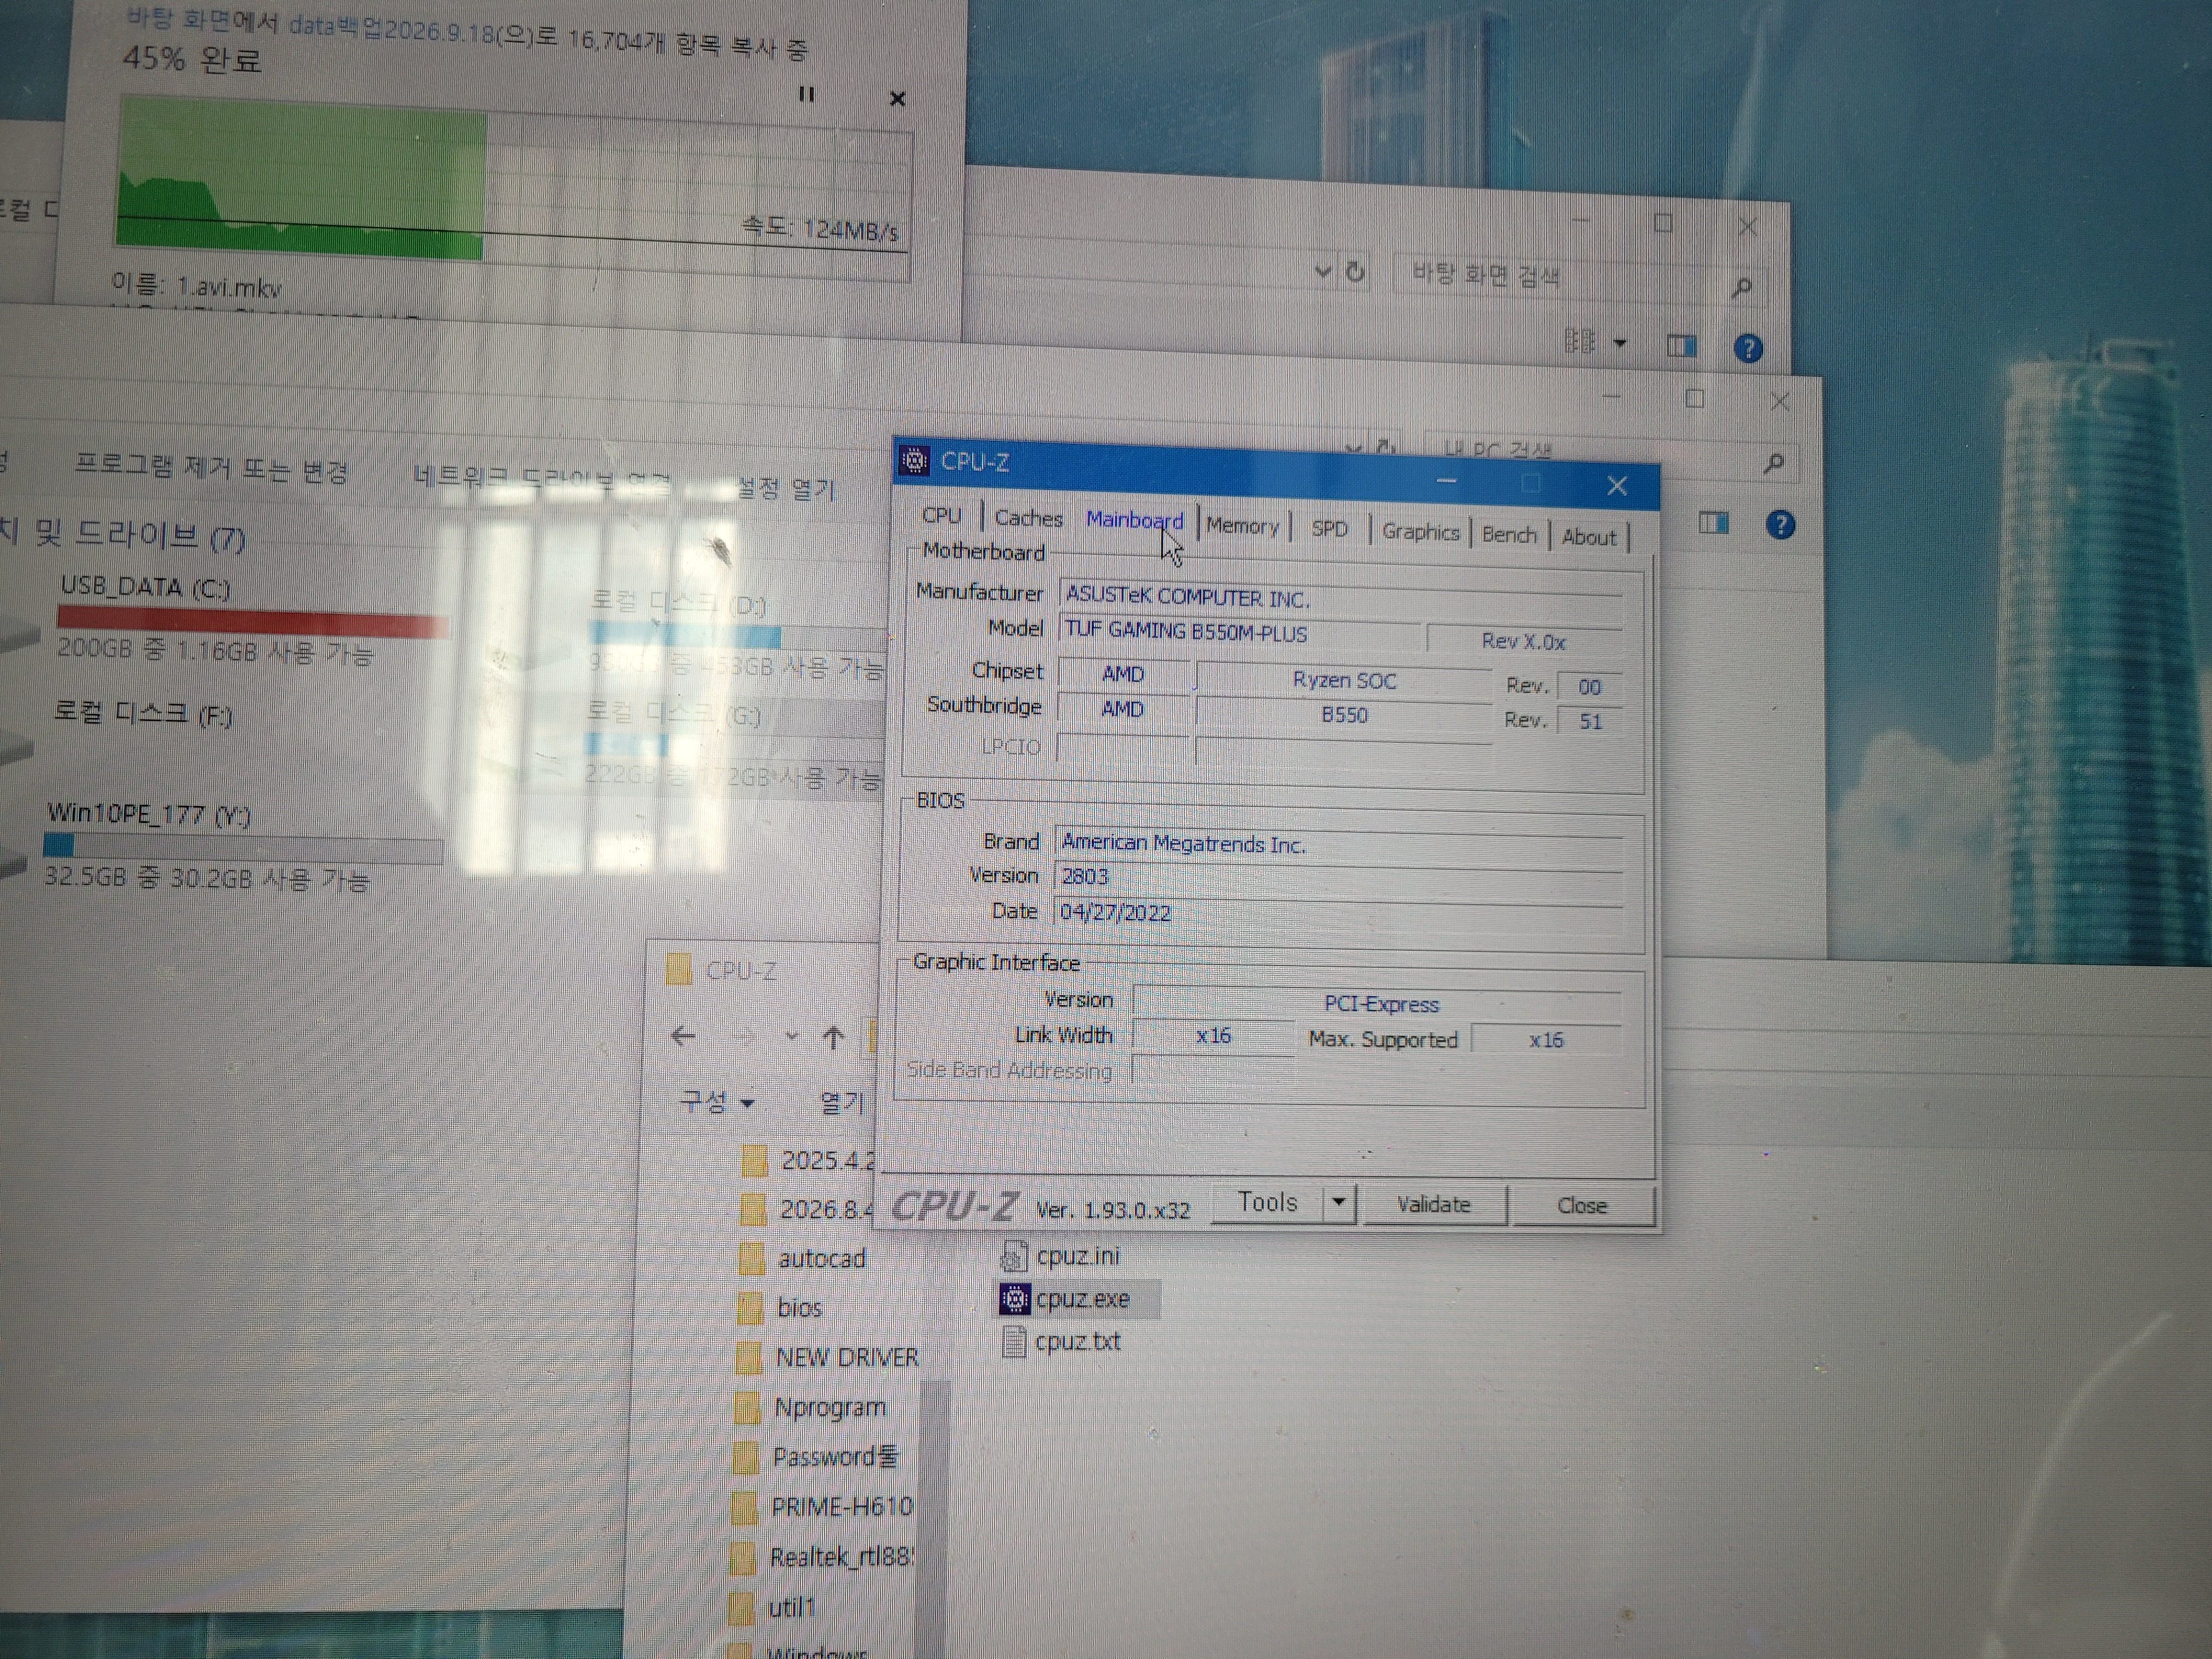Select the cpuz.txt file
The image size is (2212, 1659).
tap(1061, 1341)
